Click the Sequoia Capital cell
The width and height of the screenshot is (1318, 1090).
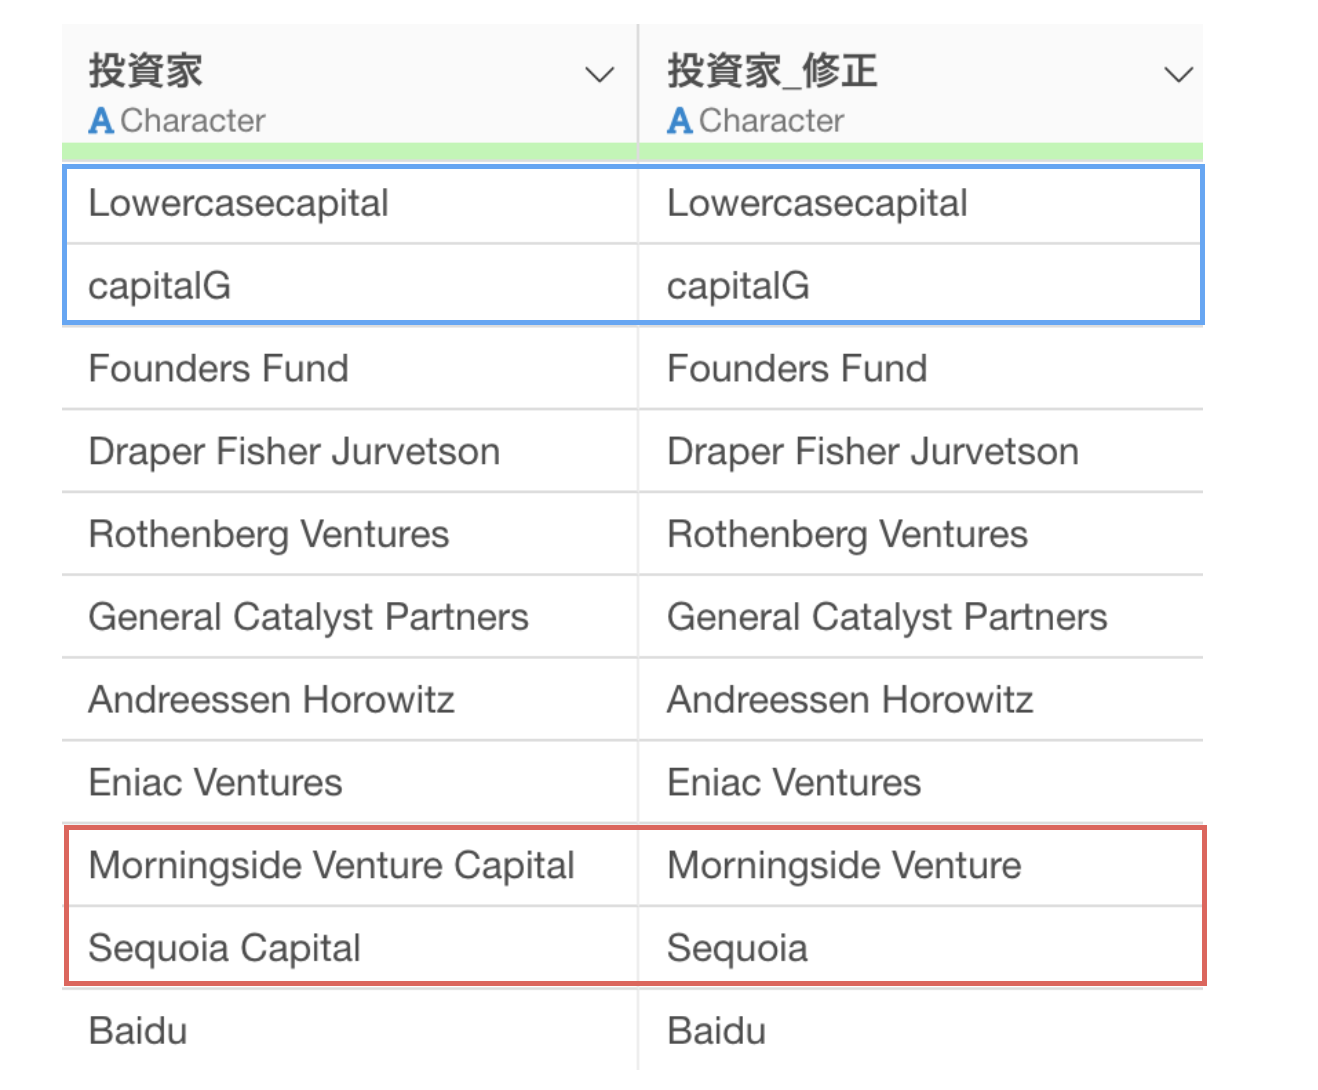349,948
